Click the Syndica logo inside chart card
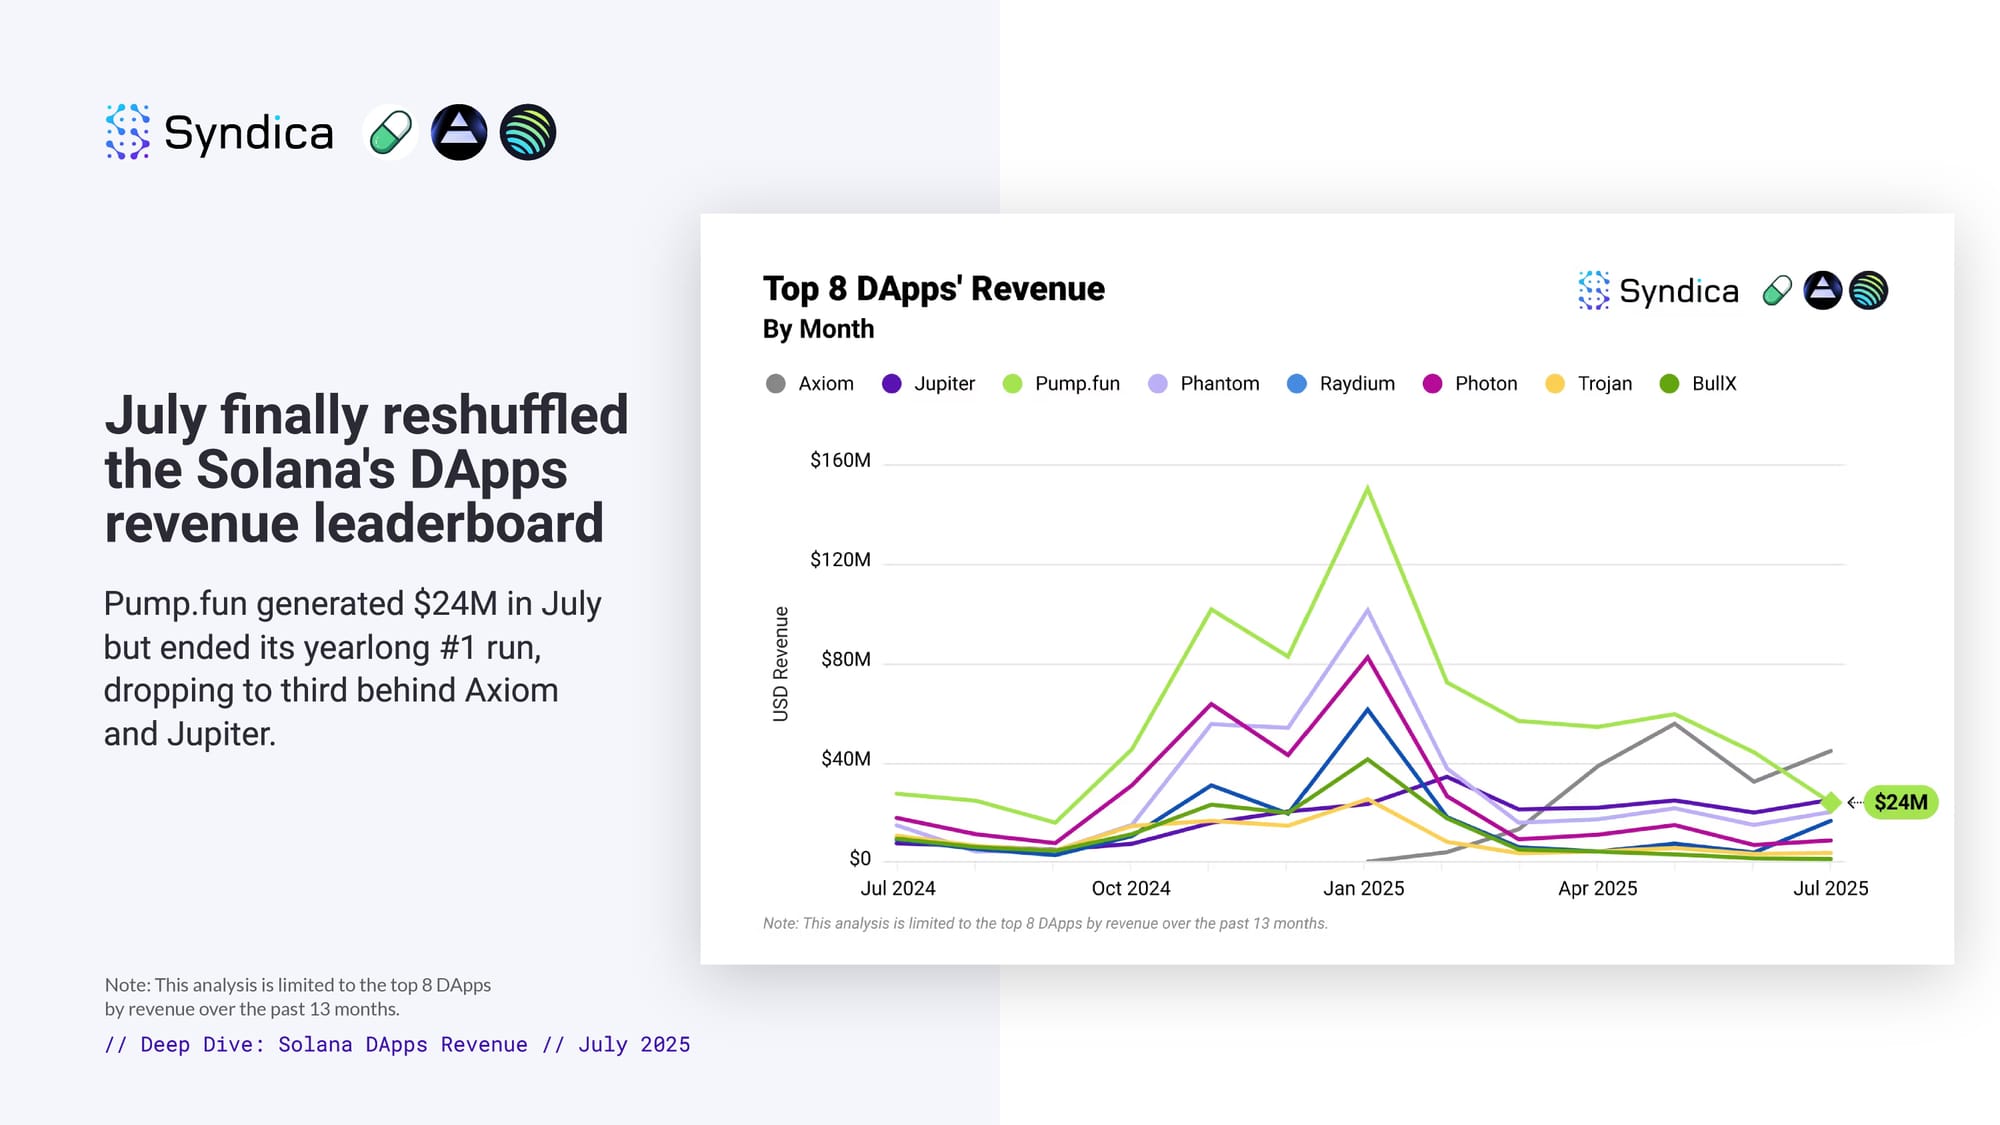This screenshot has height=1125, width=2000. [x=1658, y=291]
